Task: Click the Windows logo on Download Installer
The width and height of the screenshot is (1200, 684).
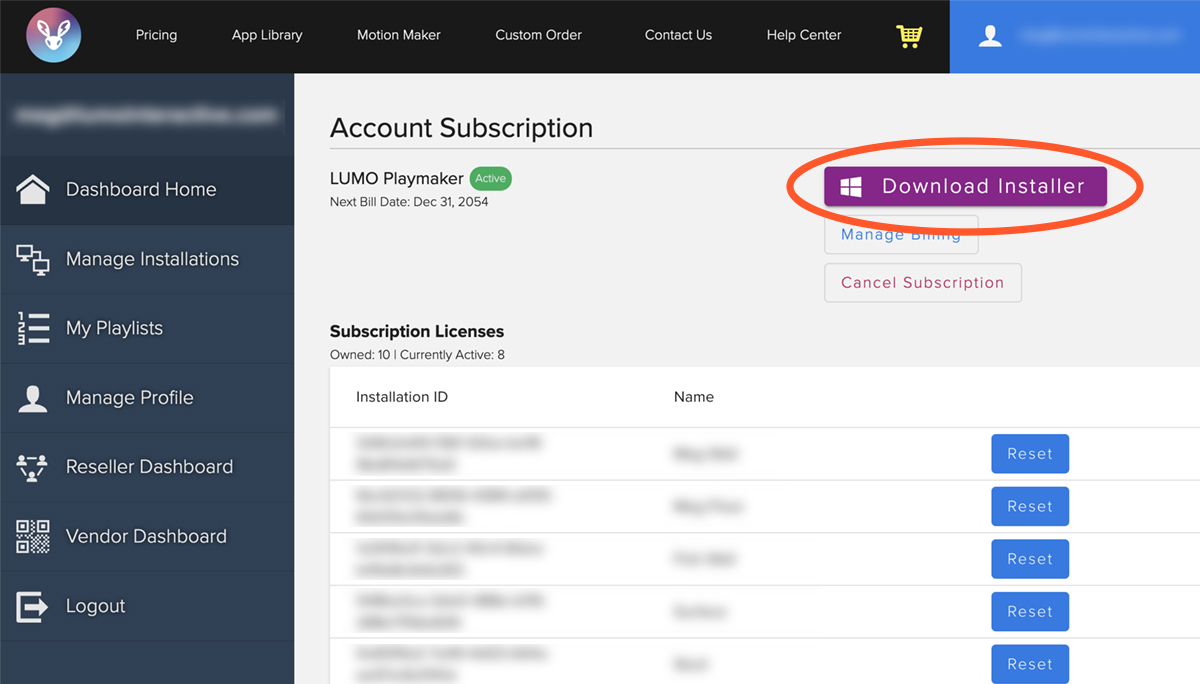Action: click(x=851, y=187)
